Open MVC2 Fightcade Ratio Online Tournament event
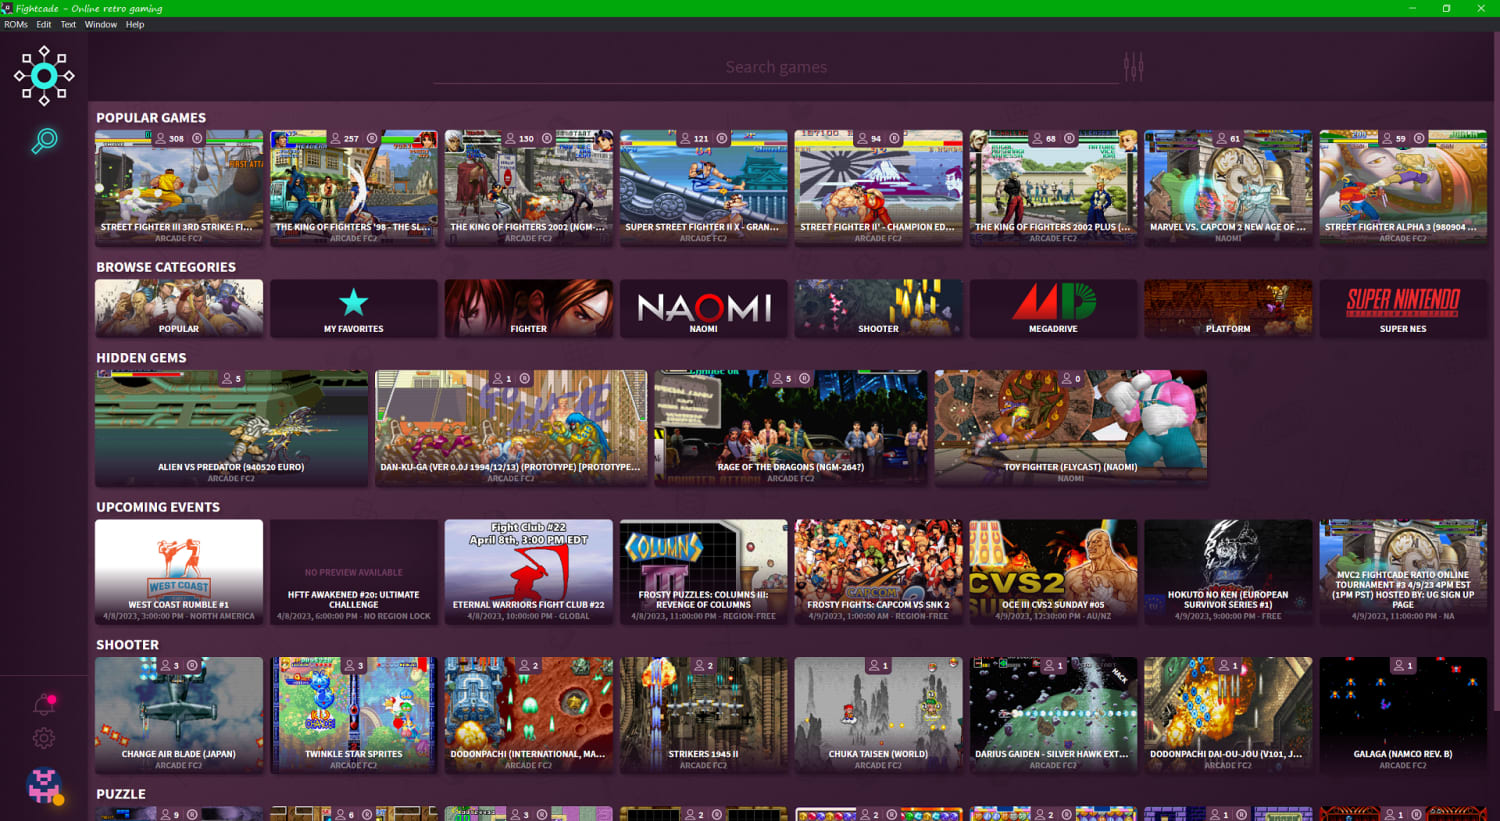The image size is (1500, 821). coord(1403,572)
